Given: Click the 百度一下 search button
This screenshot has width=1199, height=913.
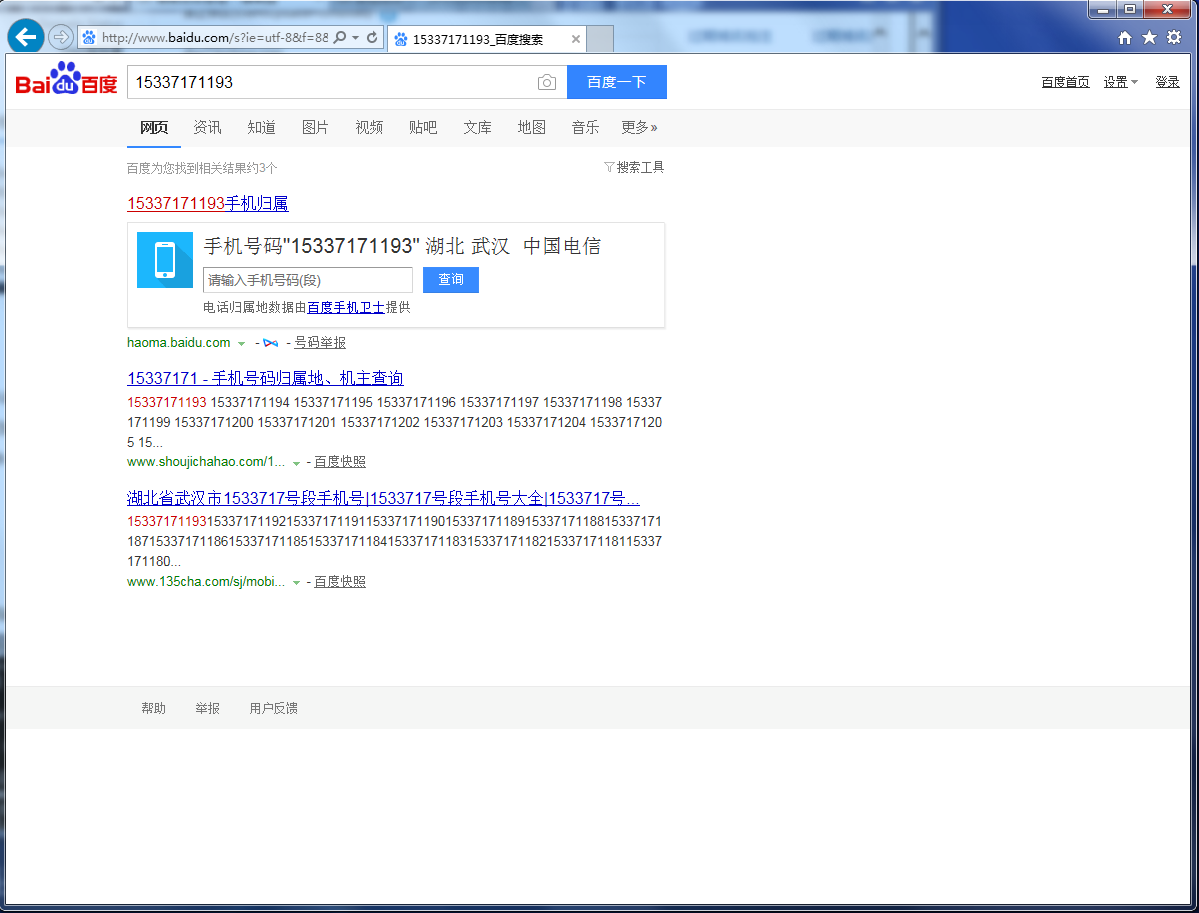Looking at the screenshot, I should click(x=616, y=82).
